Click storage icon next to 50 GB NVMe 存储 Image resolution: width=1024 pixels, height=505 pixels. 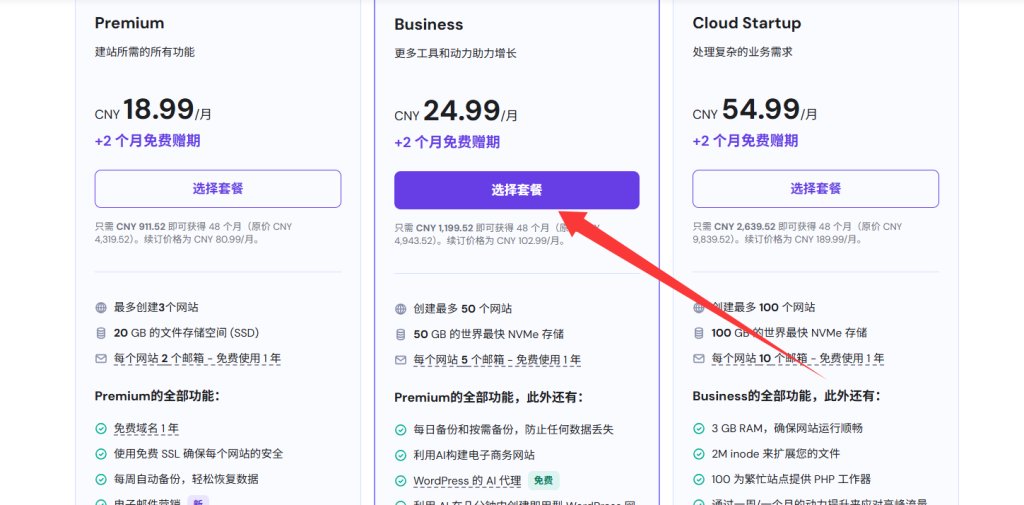[401, 334]
